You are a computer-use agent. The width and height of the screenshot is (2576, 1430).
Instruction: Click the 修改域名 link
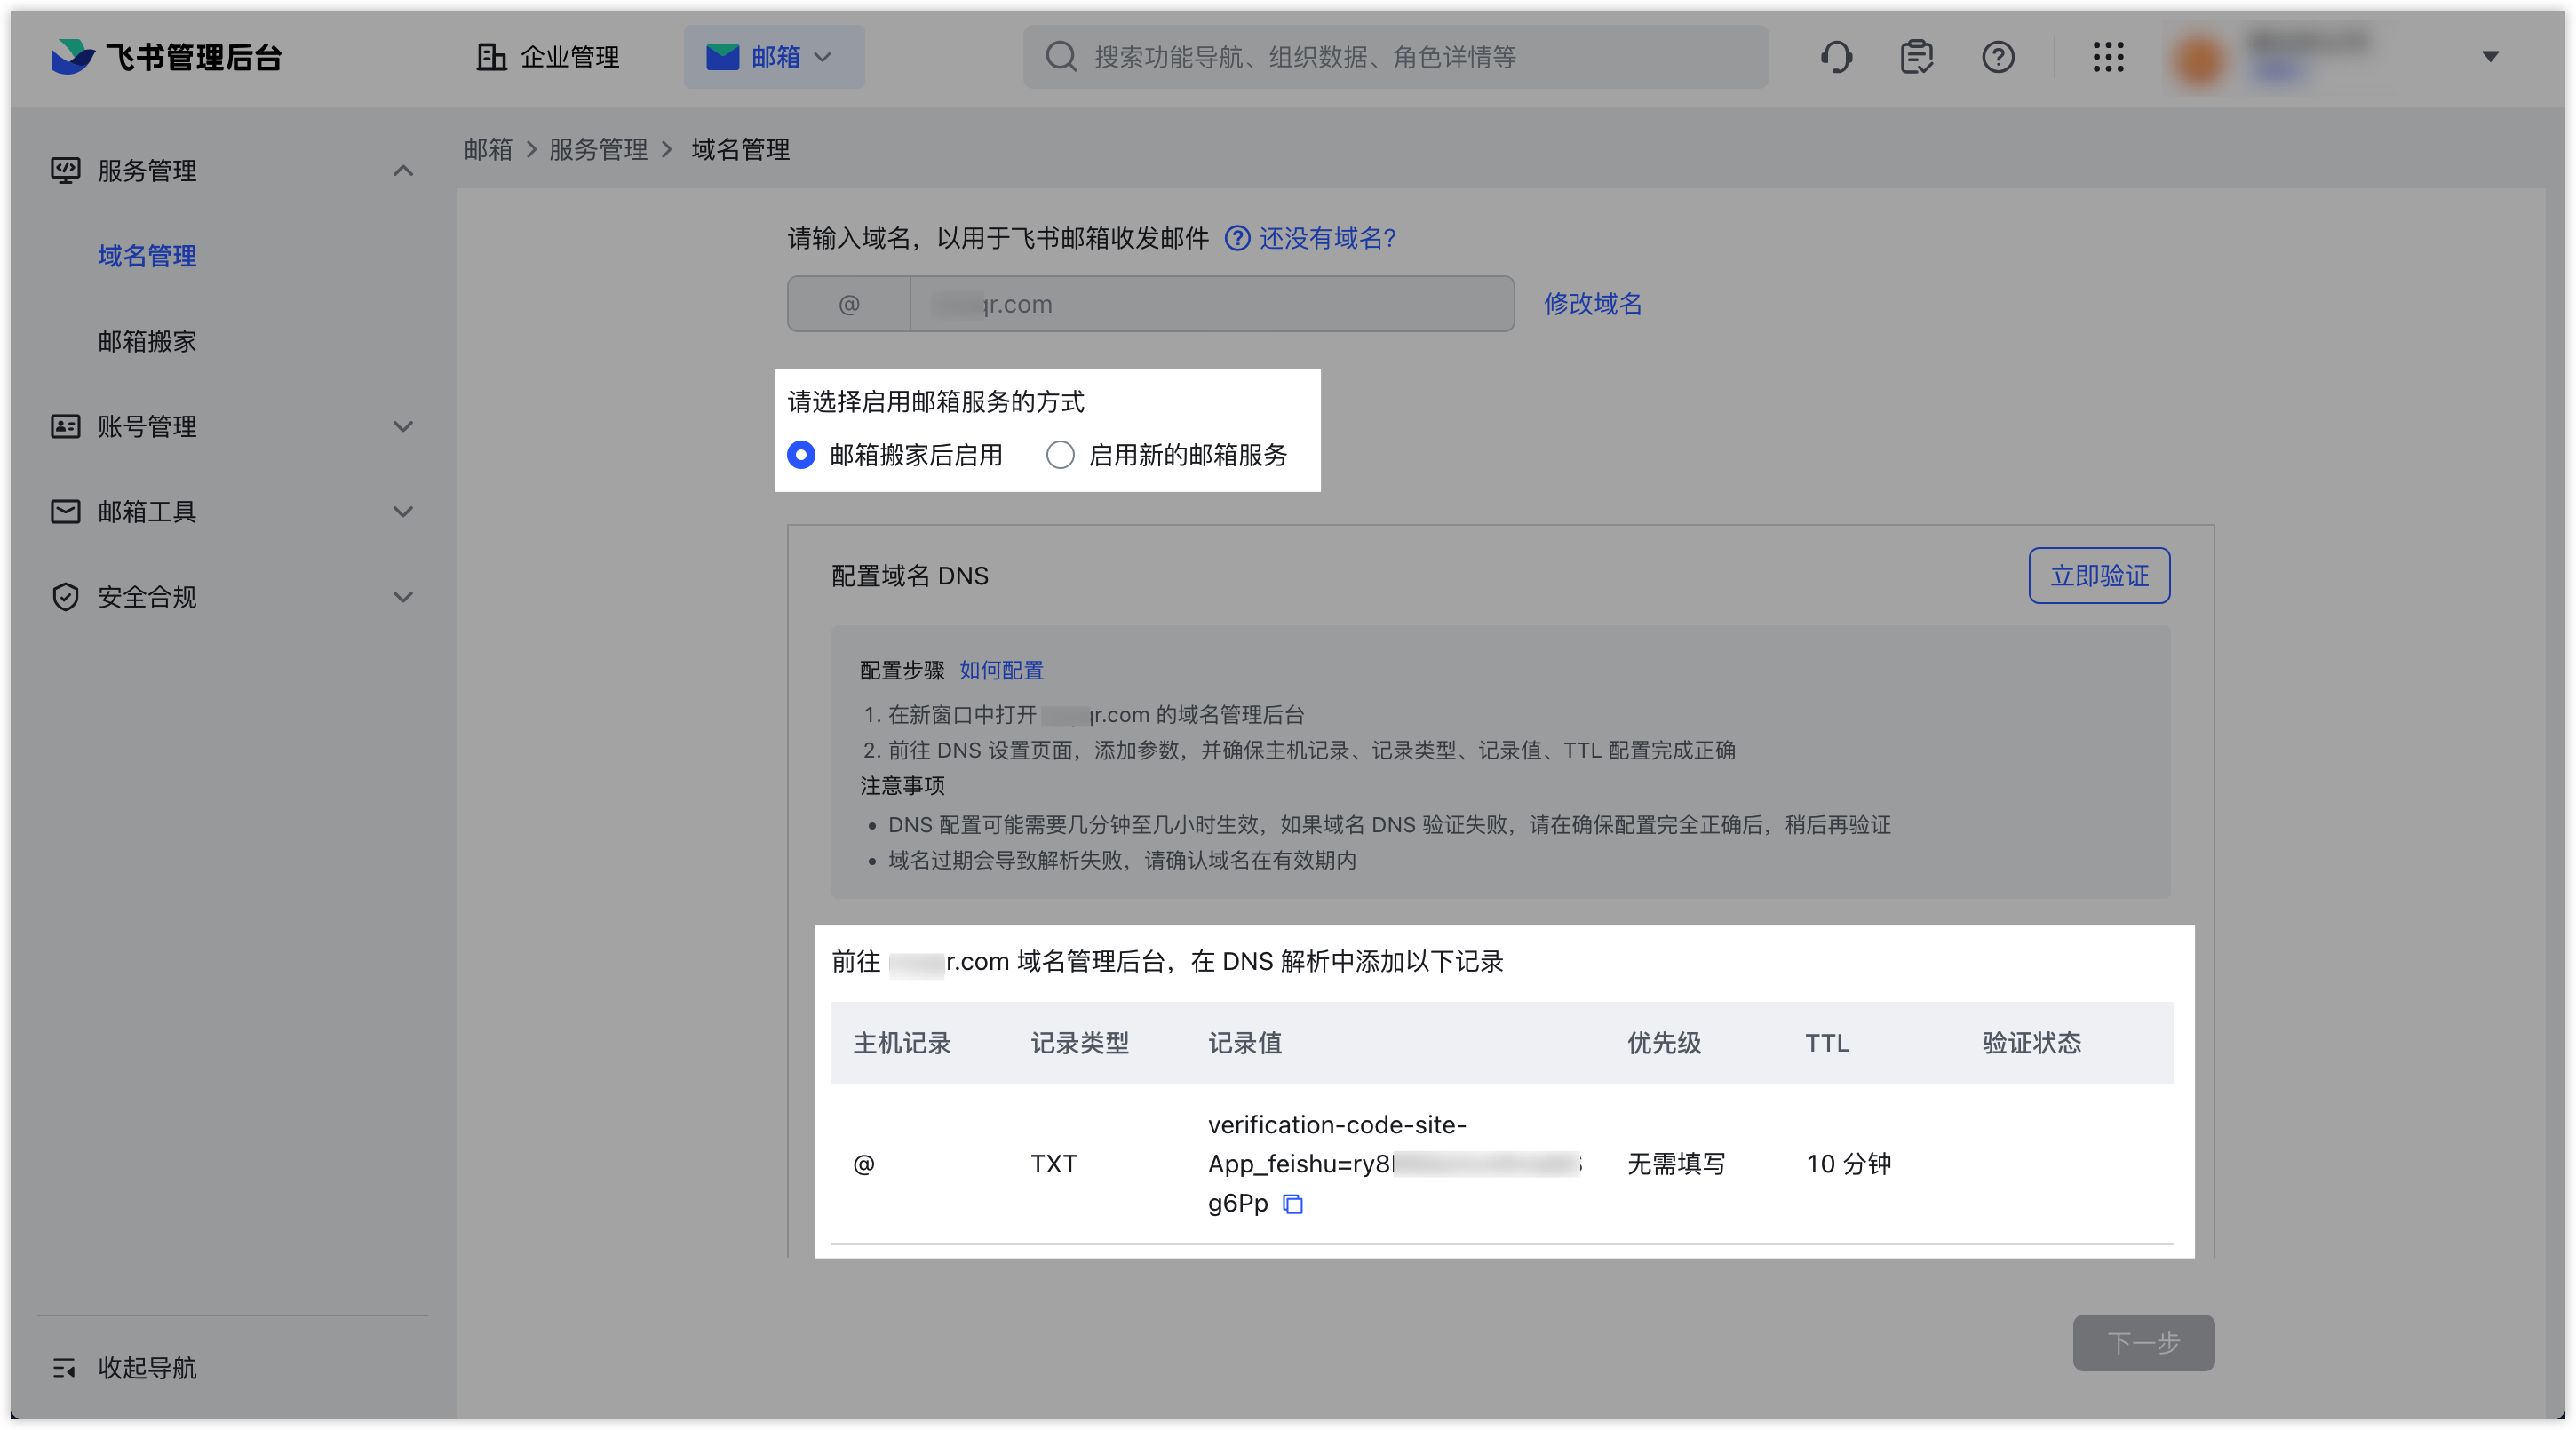pos(1593,304)
